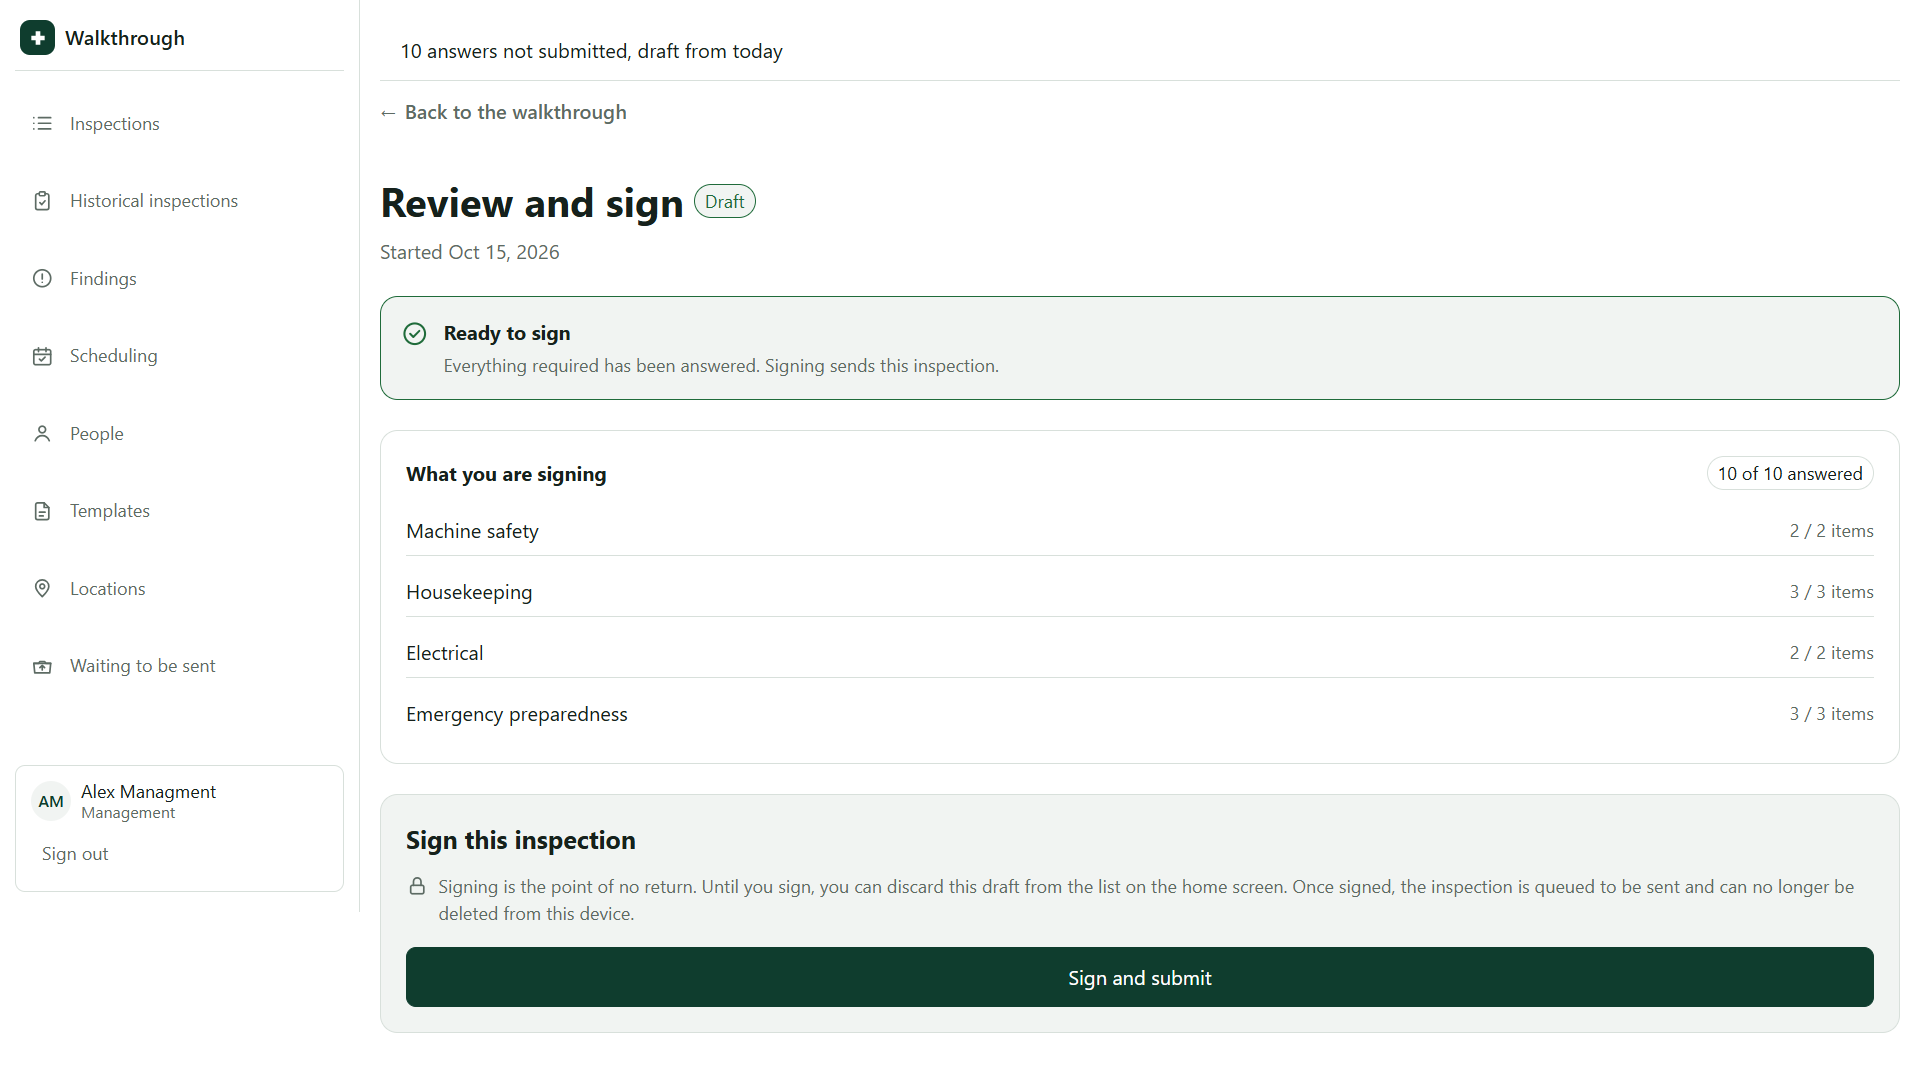Click the Started Oct 15, 2026 text

pyautogui.click(x=470, y=252)
